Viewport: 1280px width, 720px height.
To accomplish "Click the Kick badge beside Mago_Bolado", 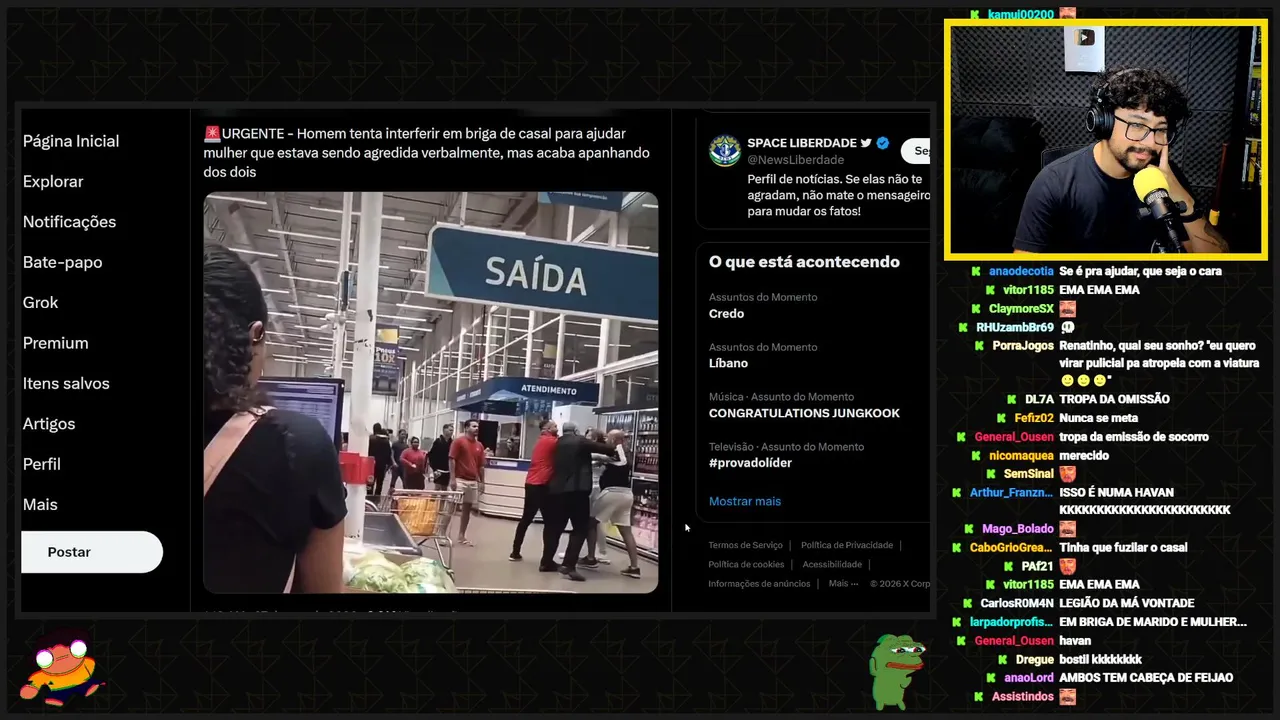I will (x=970, y=529).
